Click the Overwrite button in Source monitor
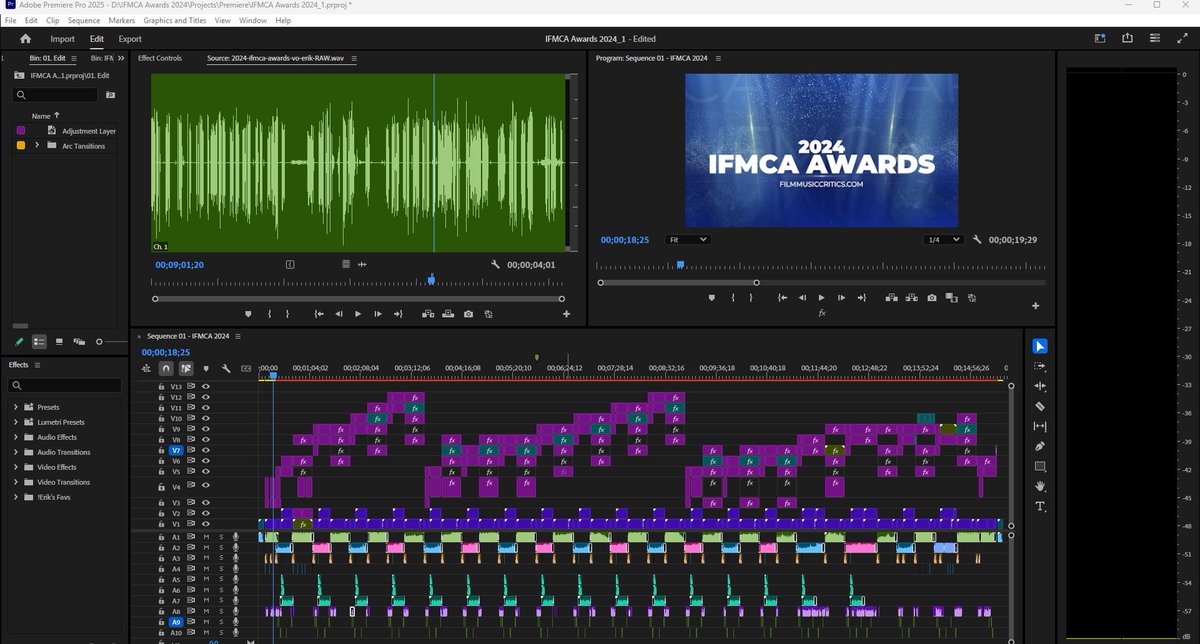The height and width of the screenshot is (644, 1200). point(448,314)
